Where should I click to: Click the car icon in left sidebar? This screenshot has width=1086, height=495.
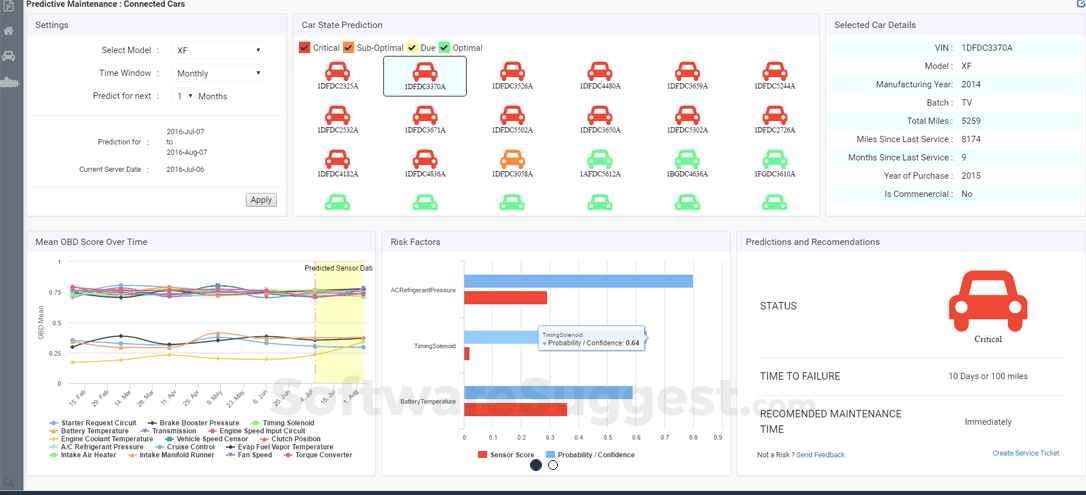coord(9,56)
